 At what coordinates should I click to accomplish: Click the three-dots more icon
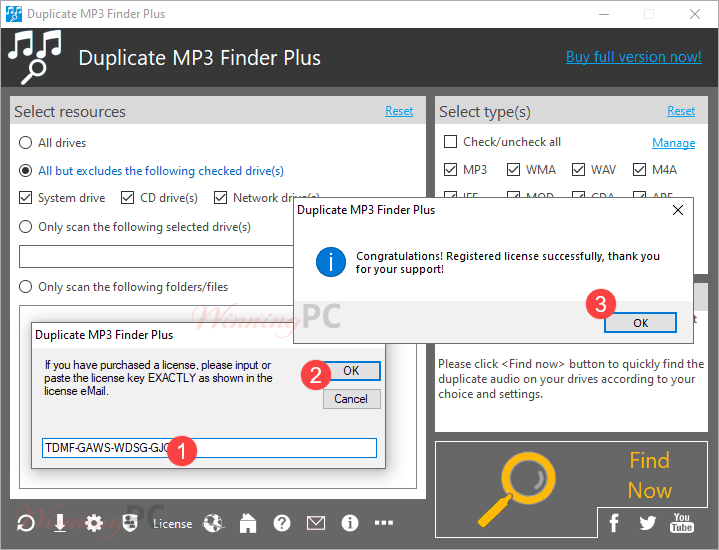[x=384, y=522]
